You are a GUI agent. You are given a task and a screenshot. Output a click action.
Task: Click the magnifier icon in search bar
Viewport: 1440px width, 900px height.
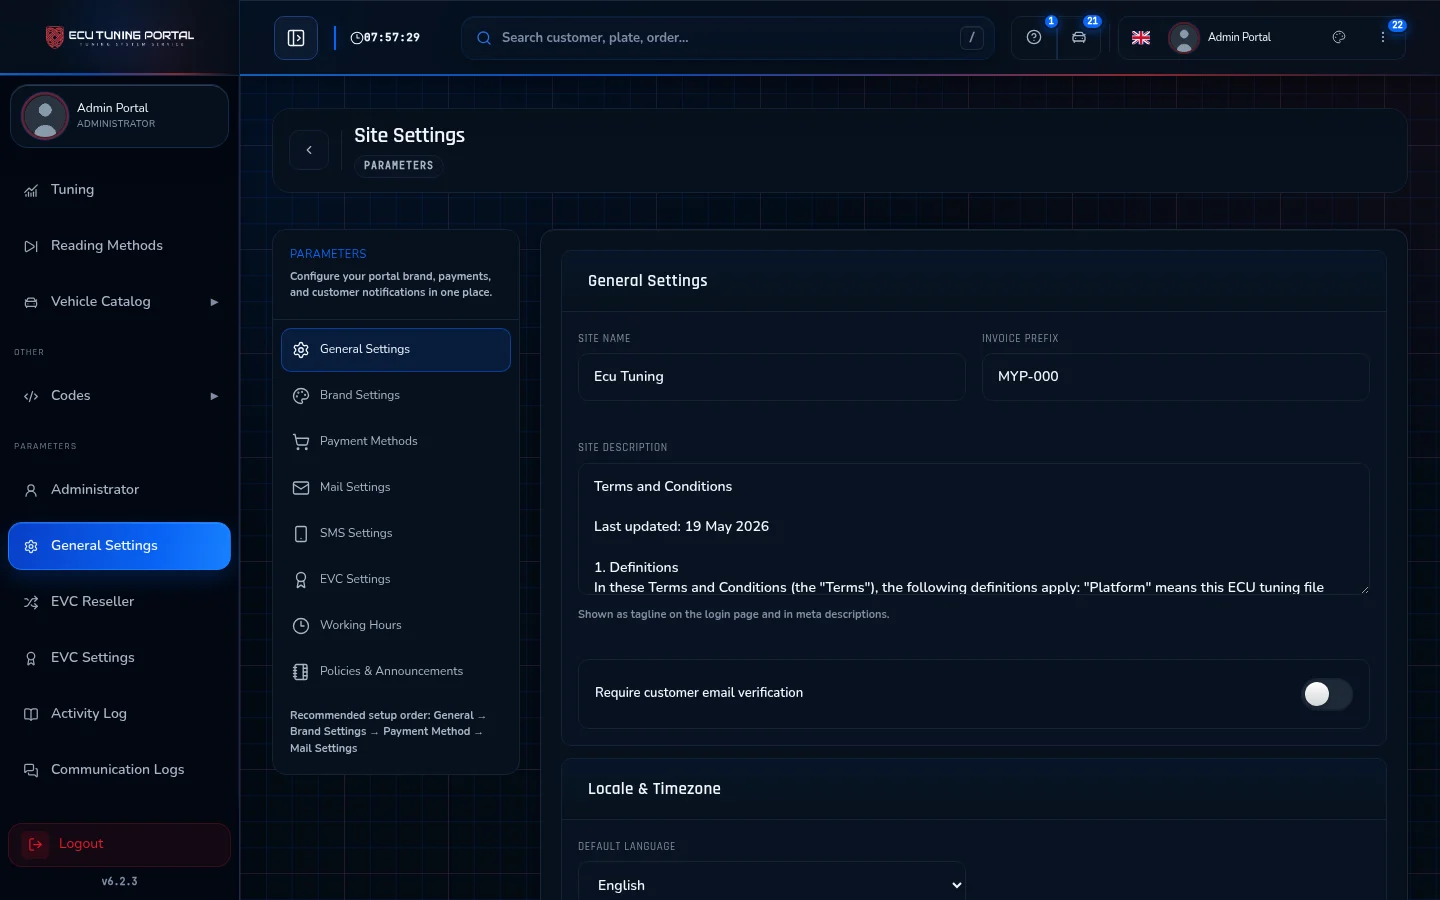[x=484, y=38]
